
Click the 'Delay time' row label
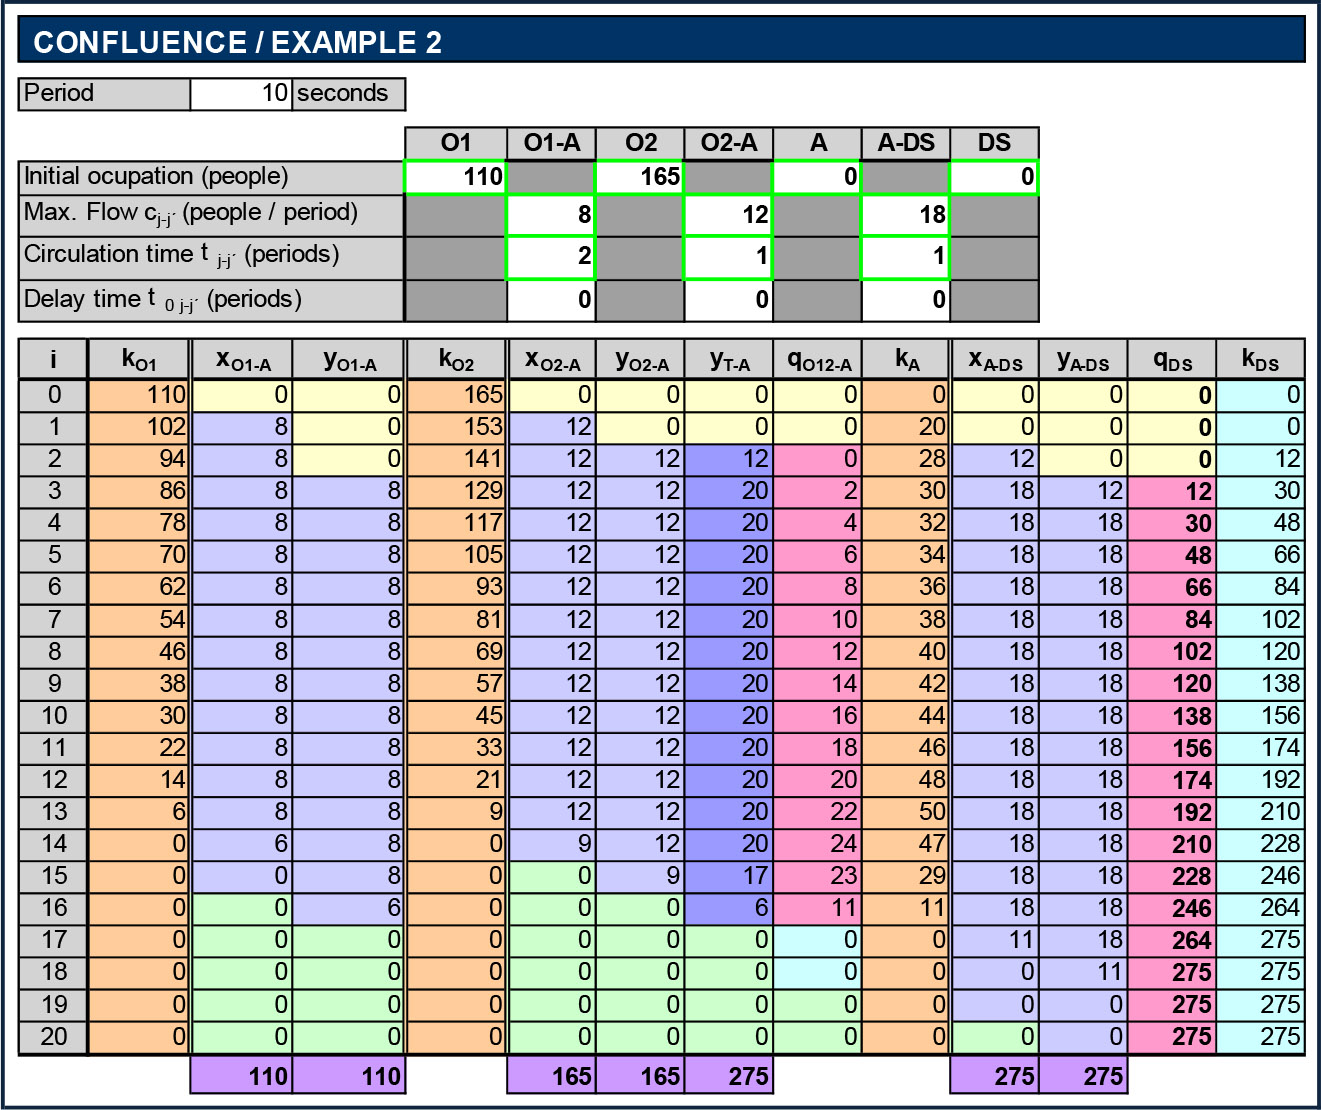pyautogui.click(x=211, y=300)
